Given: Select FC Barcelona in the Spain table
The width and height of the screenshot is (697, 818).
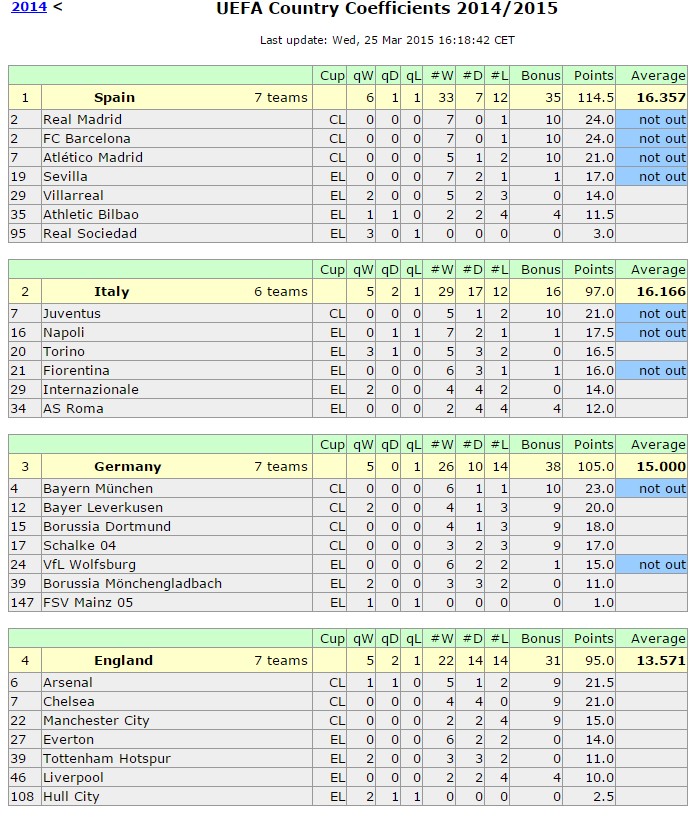Looking at the screenshot, I should (x=86, y=138).
